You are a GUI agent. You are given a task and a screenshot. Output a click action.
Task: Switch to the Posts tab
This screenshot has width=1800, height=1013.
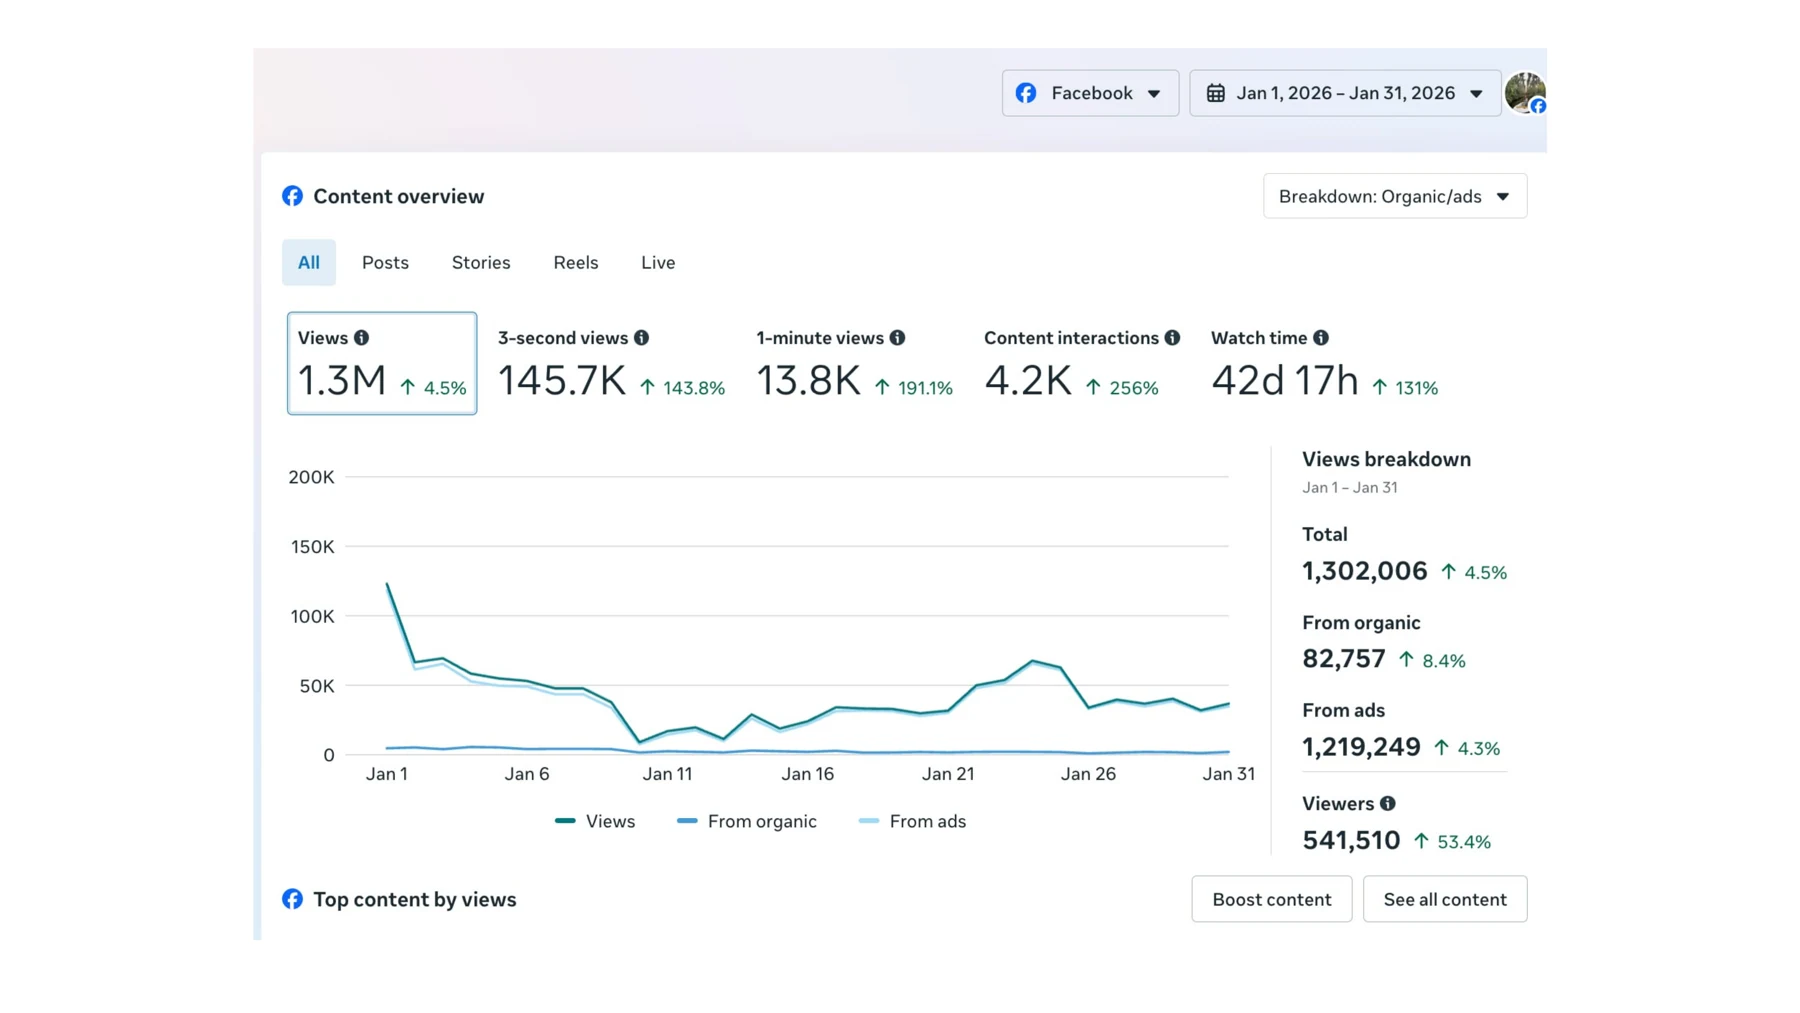click(385, 262)
